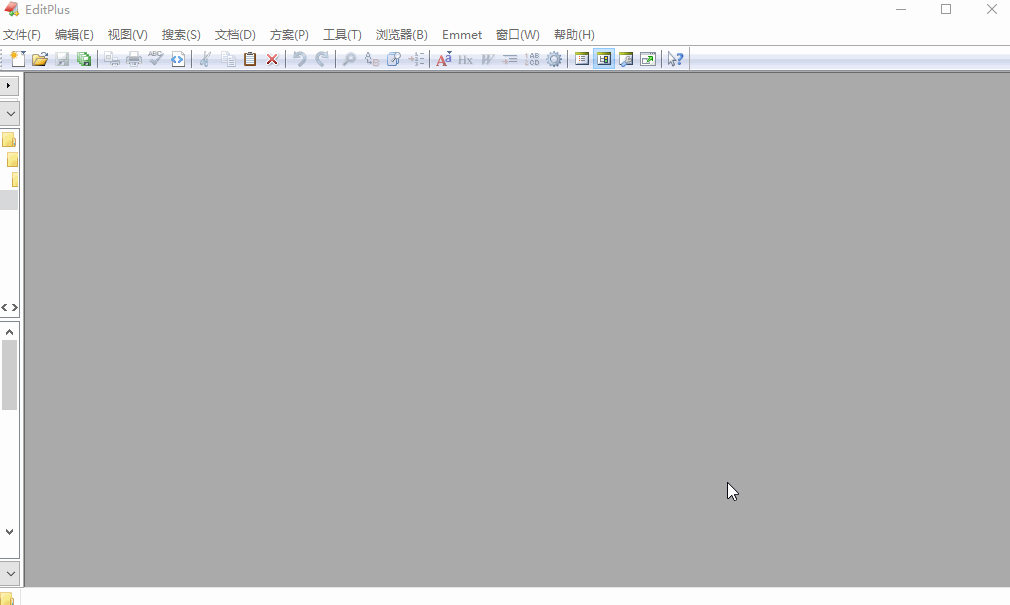
Task: Click the context Help arrow icon
Action: tap(676, 59)
